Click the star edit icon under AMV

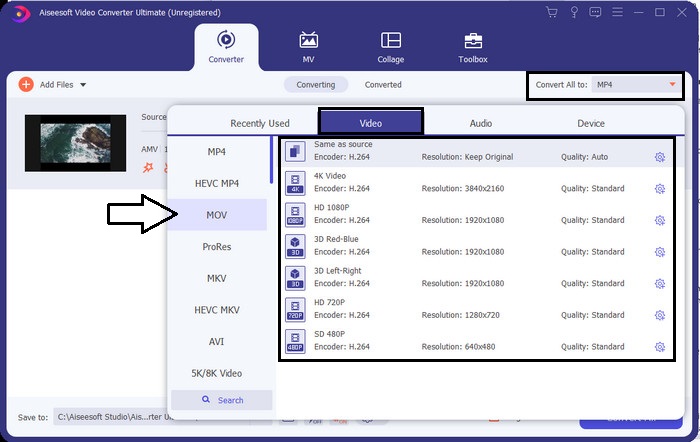[x=148, y=167]
